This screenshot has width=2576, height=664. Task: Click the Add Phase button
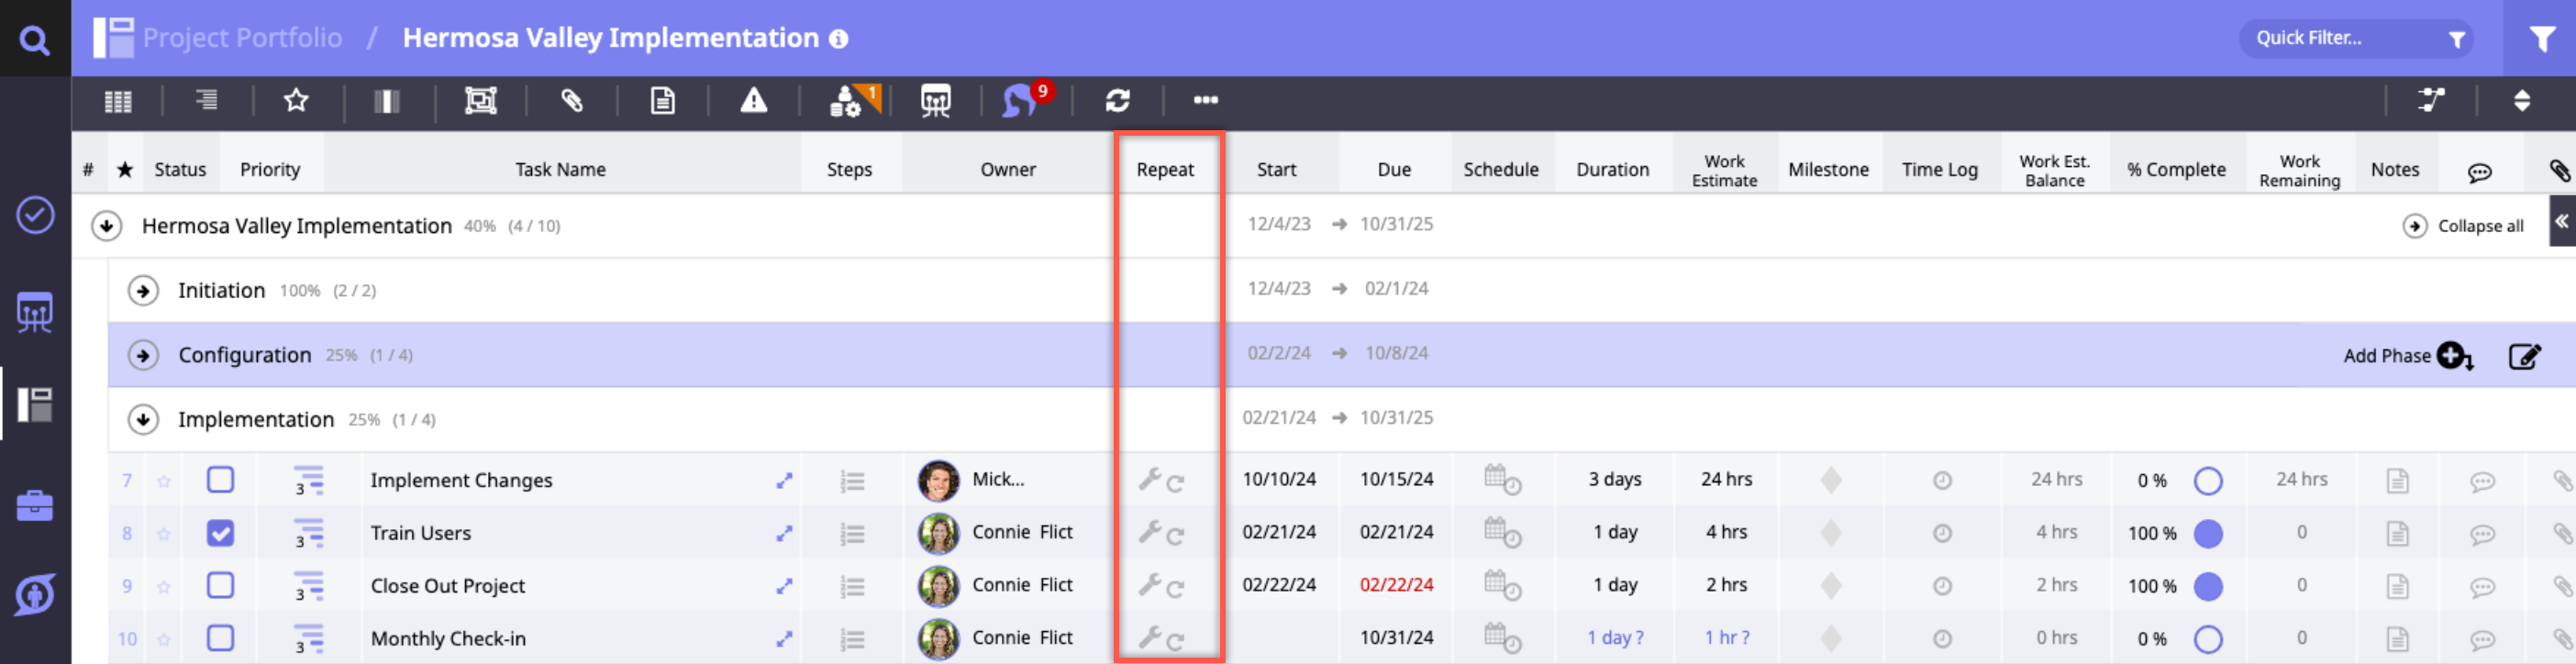point(2407,356)
